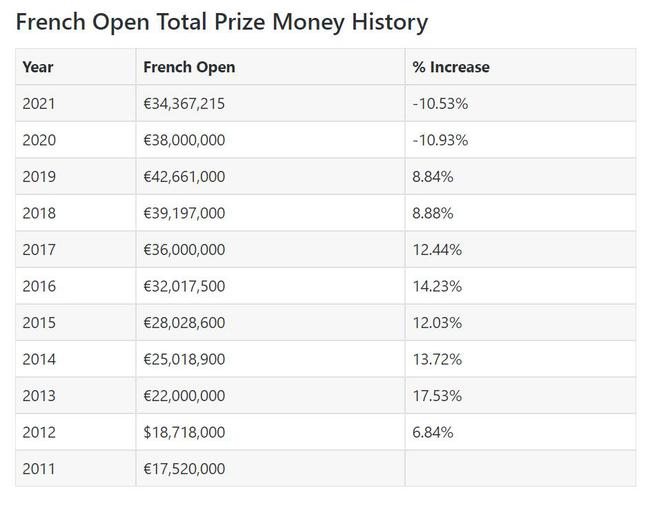Click the 17.53% increase value
This screenshot has width=650, height=510.
pyautogui.click(x=437, y=396)
